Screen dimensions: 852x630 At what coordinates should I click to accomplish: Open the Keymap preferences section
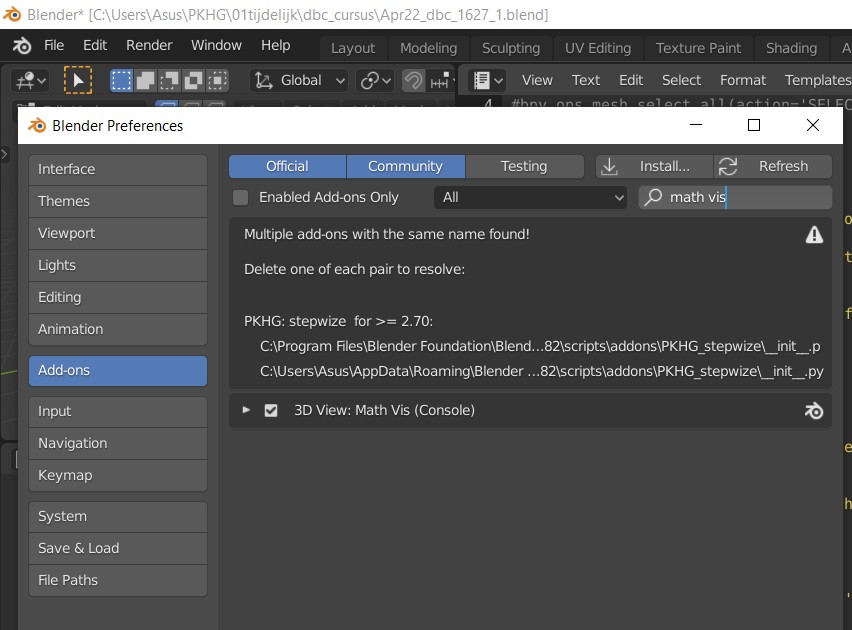118,476
